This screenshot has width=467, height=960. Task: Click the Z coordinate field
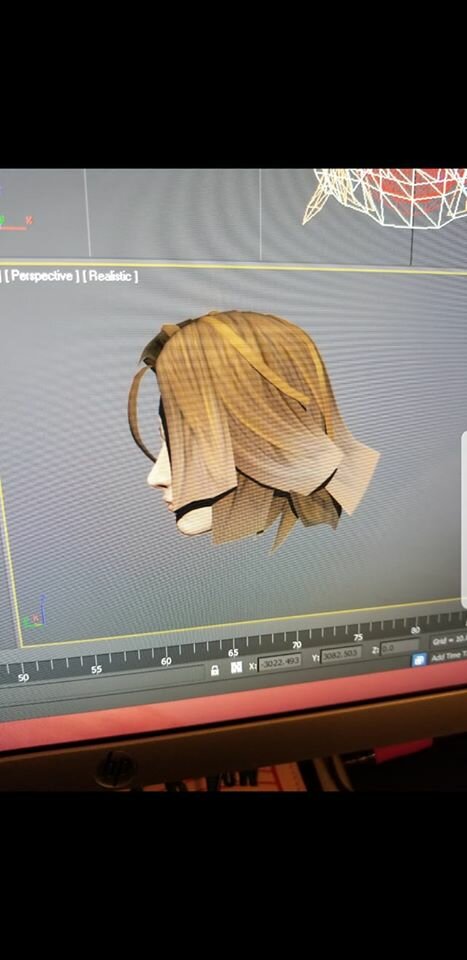click(400, 647)
